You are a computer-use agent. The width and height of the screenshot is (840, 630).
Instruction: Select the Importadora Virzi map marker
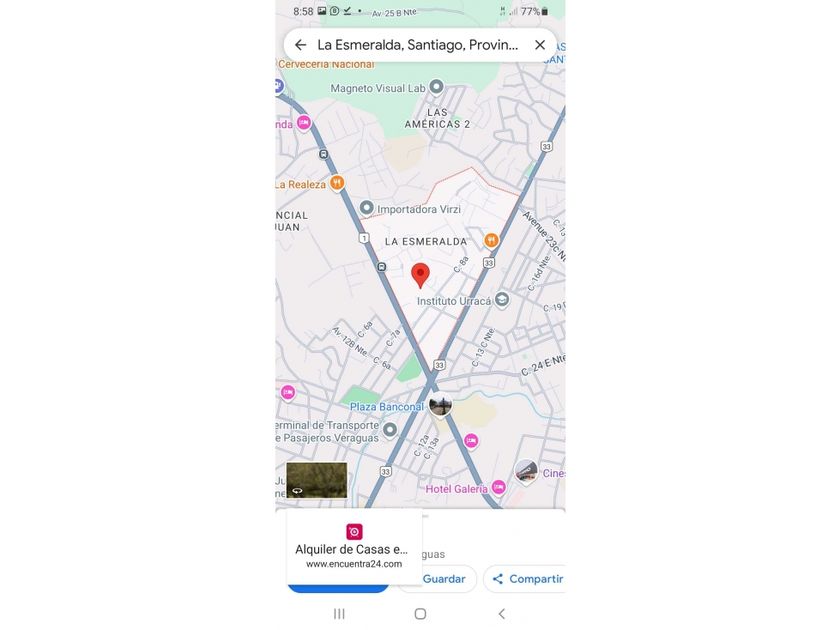click(366, 207)
